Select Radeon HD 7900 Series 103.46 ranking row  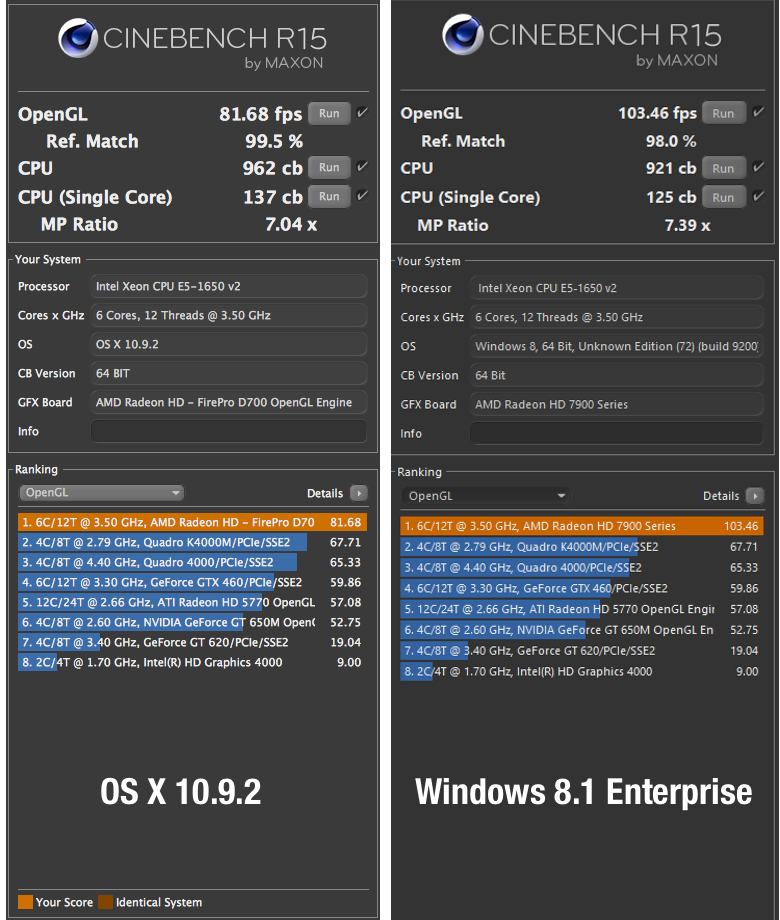(582, 526)
